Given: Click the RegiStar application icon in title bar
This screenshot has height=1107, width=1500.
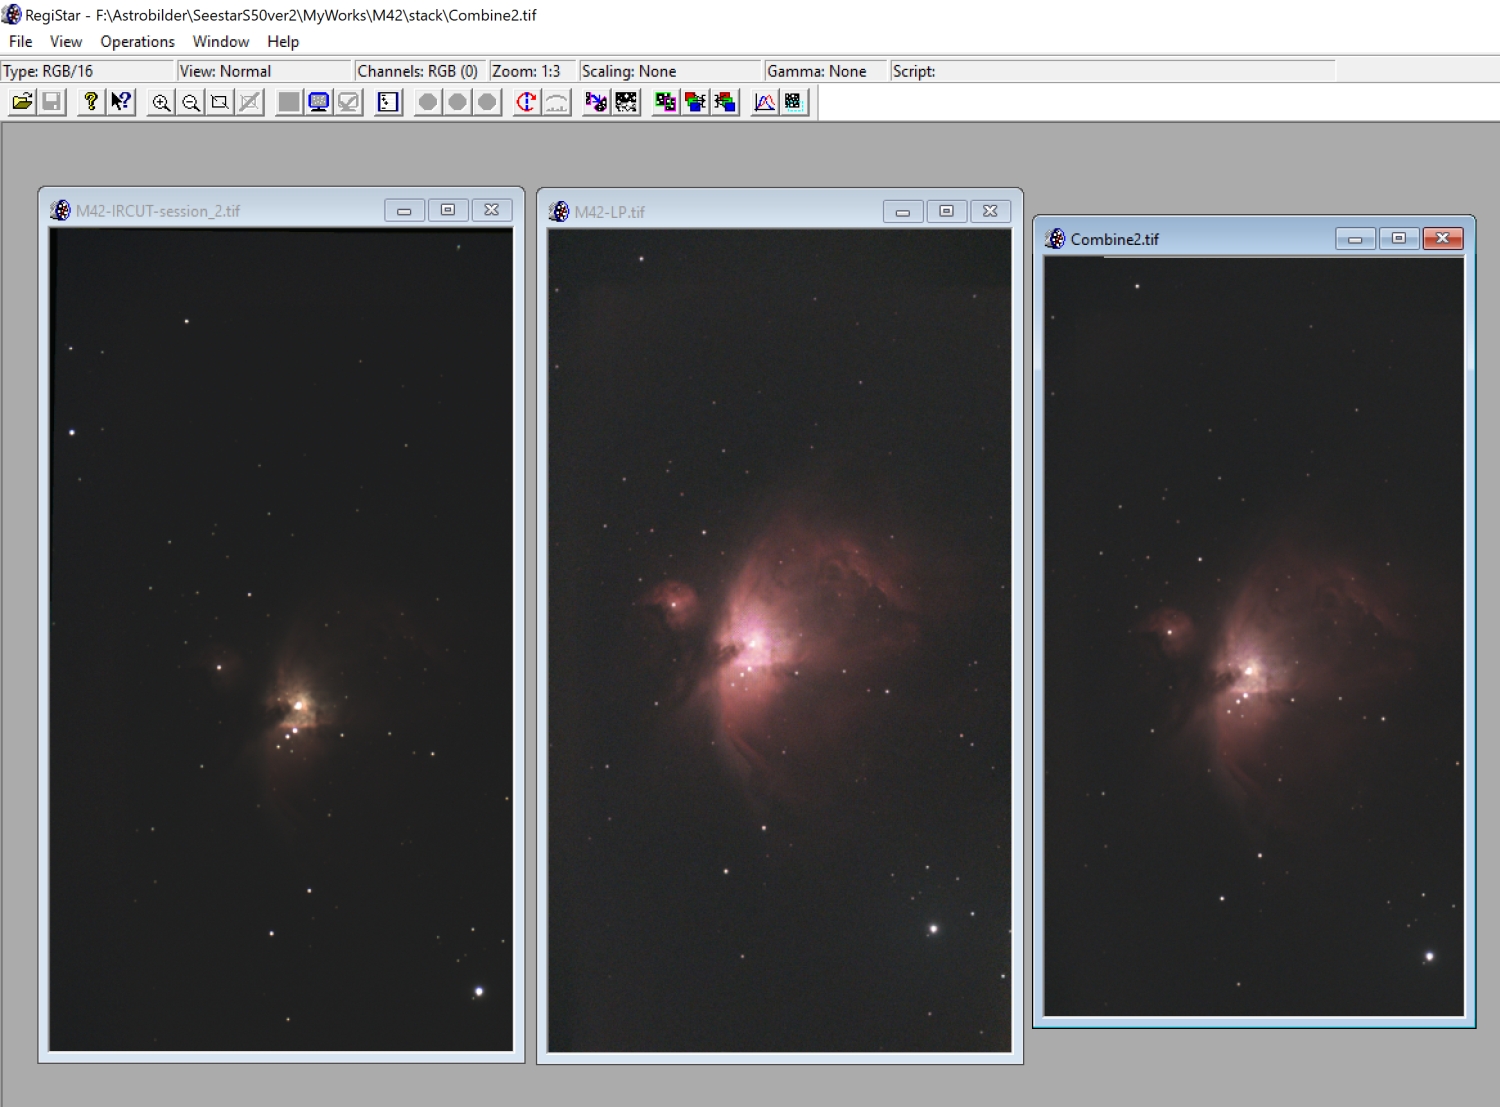Looking at the screenshot, I should pyautogui.click(x=12, y=14).
